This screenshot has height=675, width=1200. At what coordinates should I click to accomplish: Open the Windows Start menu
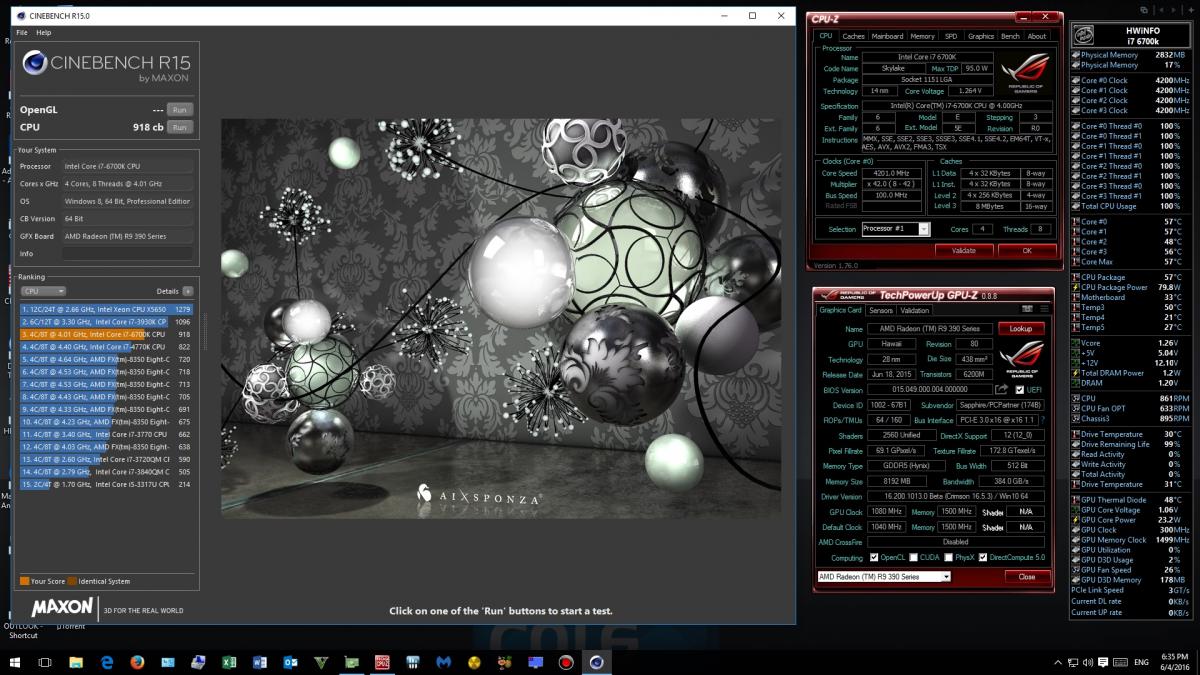pyautogui.click(x=16, y=662)
